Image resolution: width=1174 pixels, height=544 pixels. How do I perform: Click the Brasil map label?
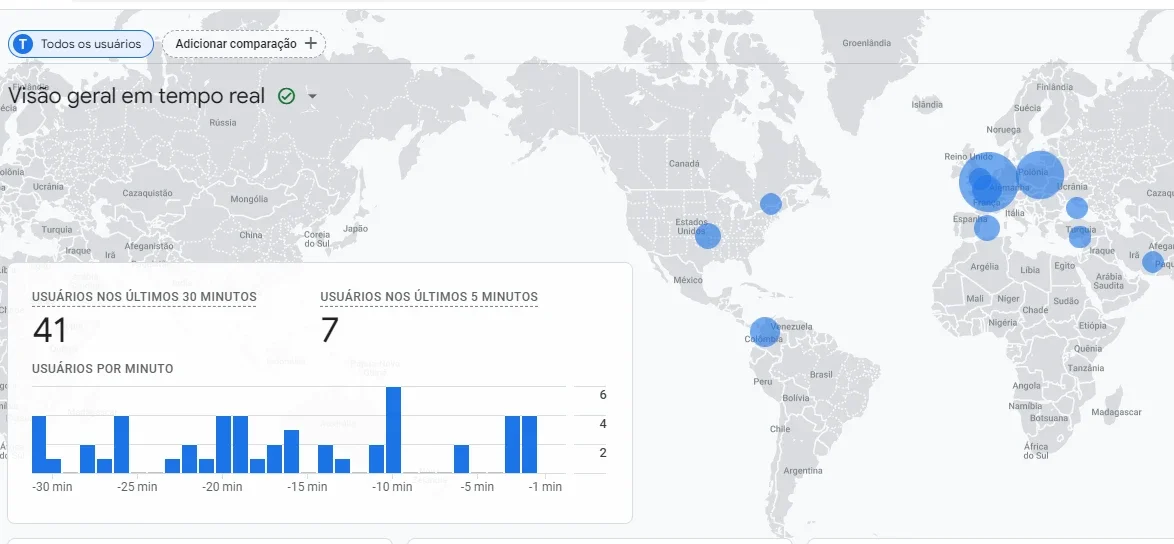(821, 374)
